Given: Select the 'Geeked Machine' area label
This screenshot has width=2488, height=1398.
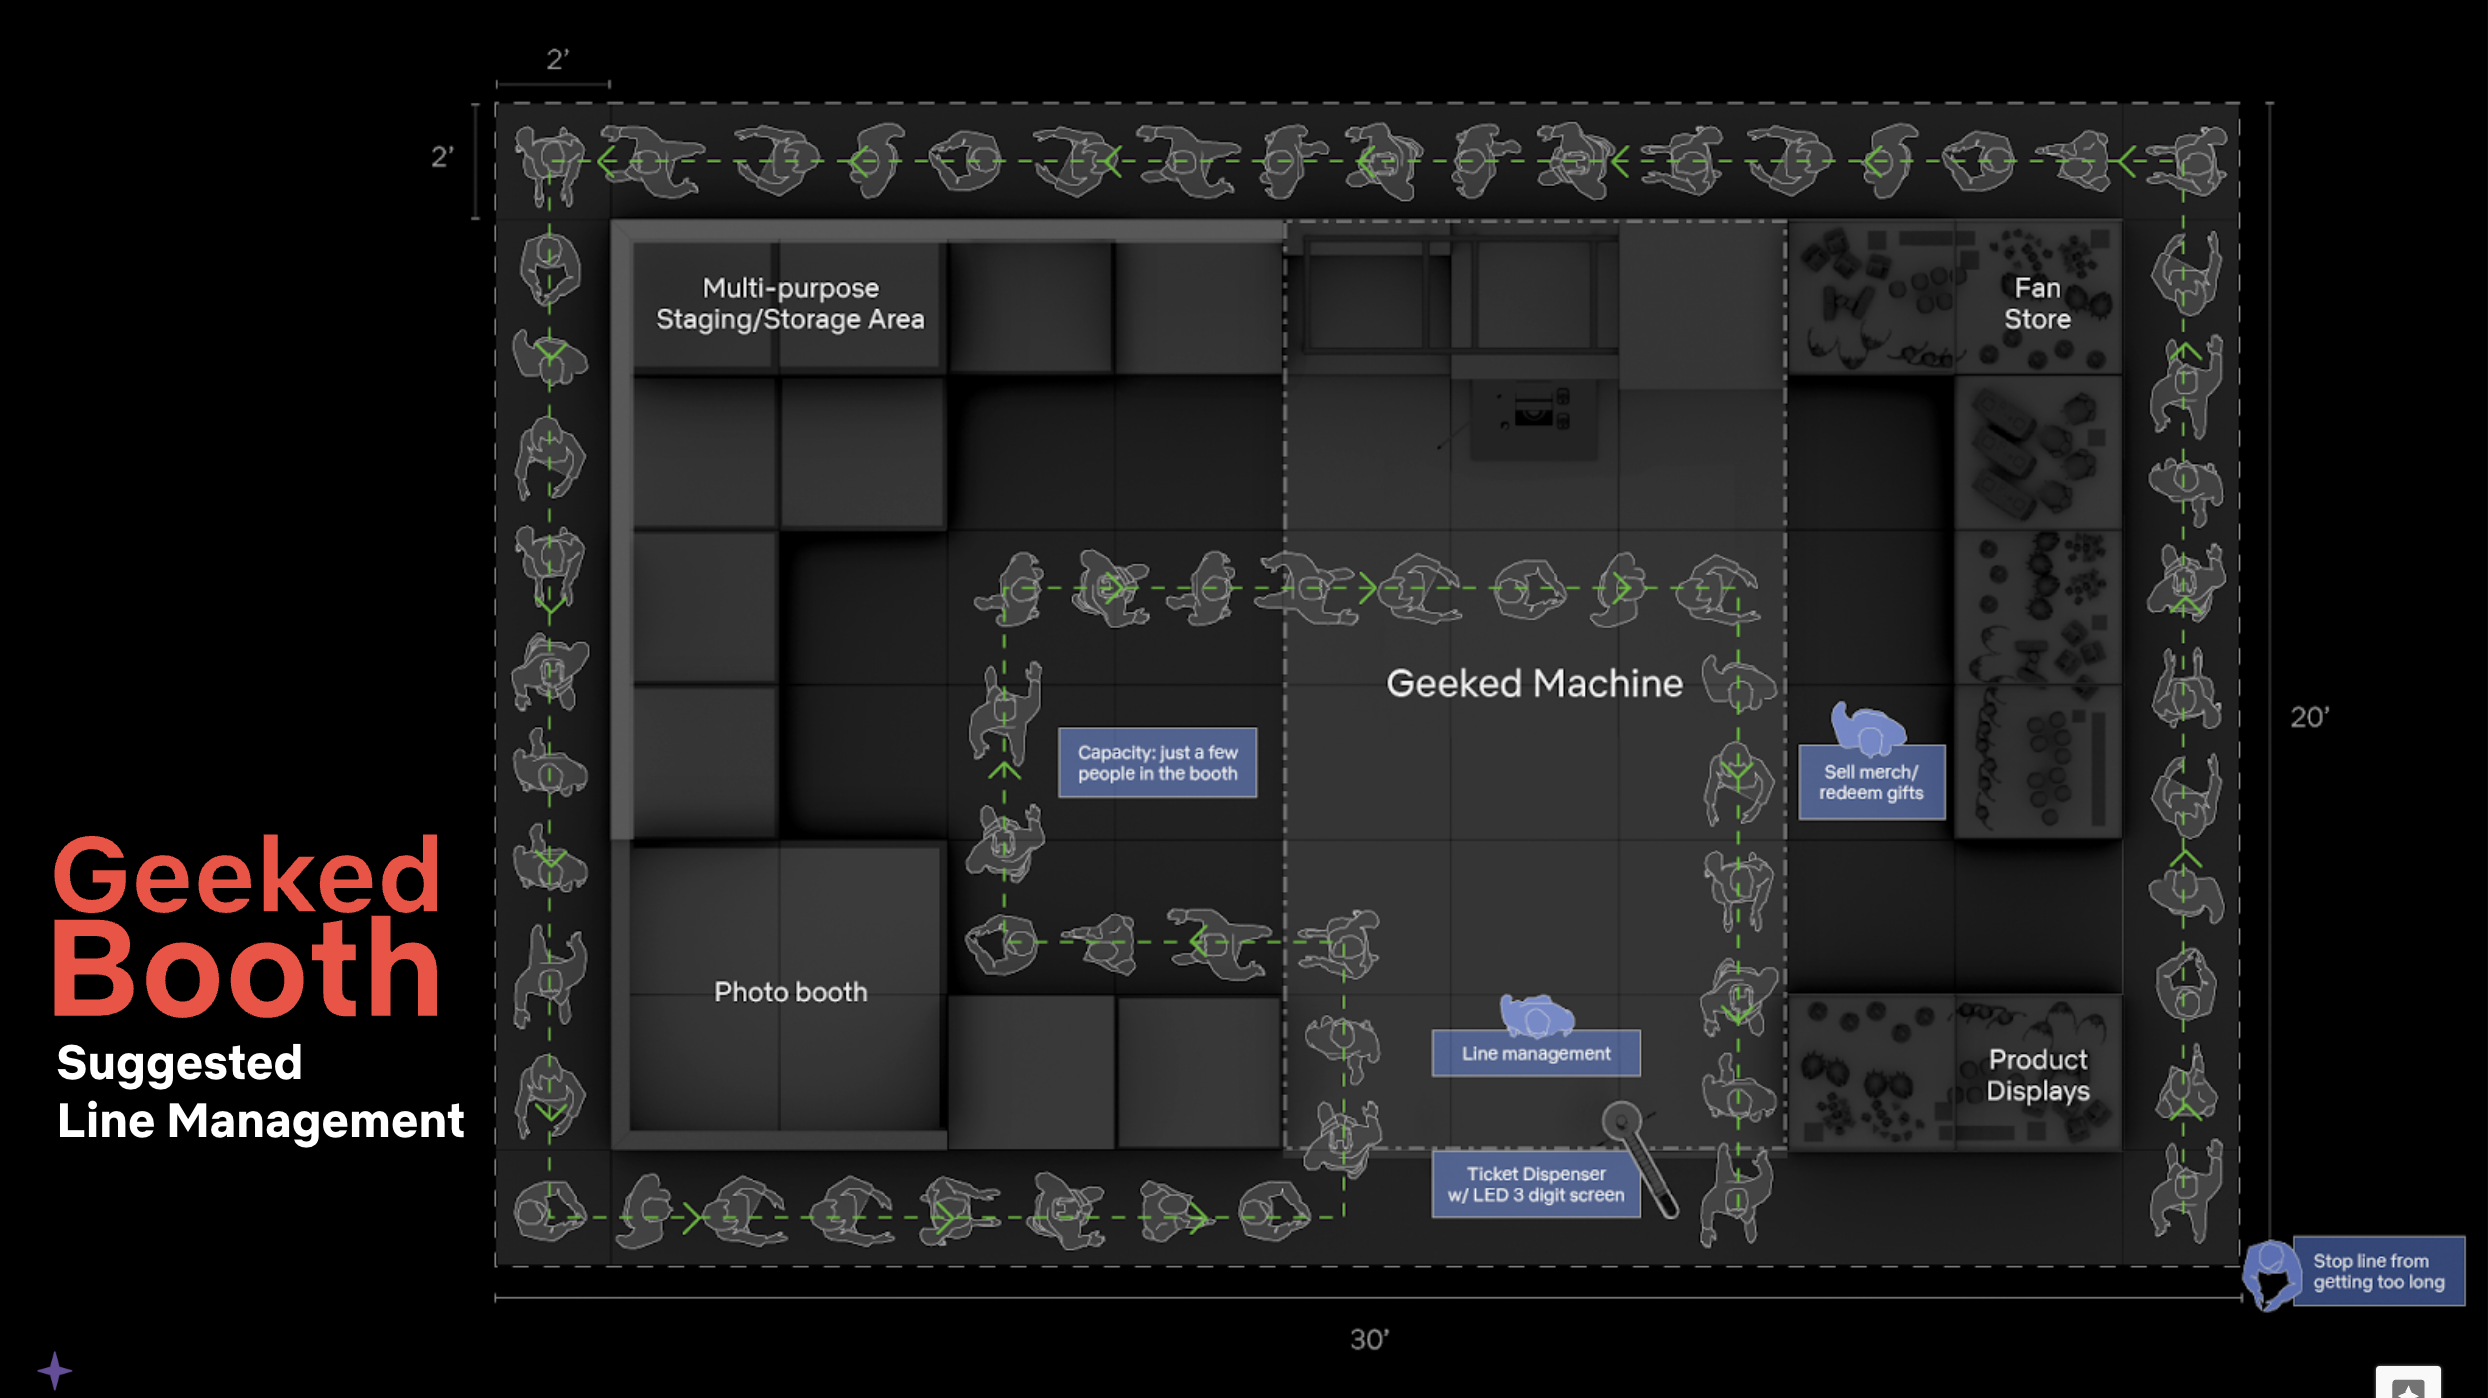Looking at the screenshot, I should (x=1534, y=684).
